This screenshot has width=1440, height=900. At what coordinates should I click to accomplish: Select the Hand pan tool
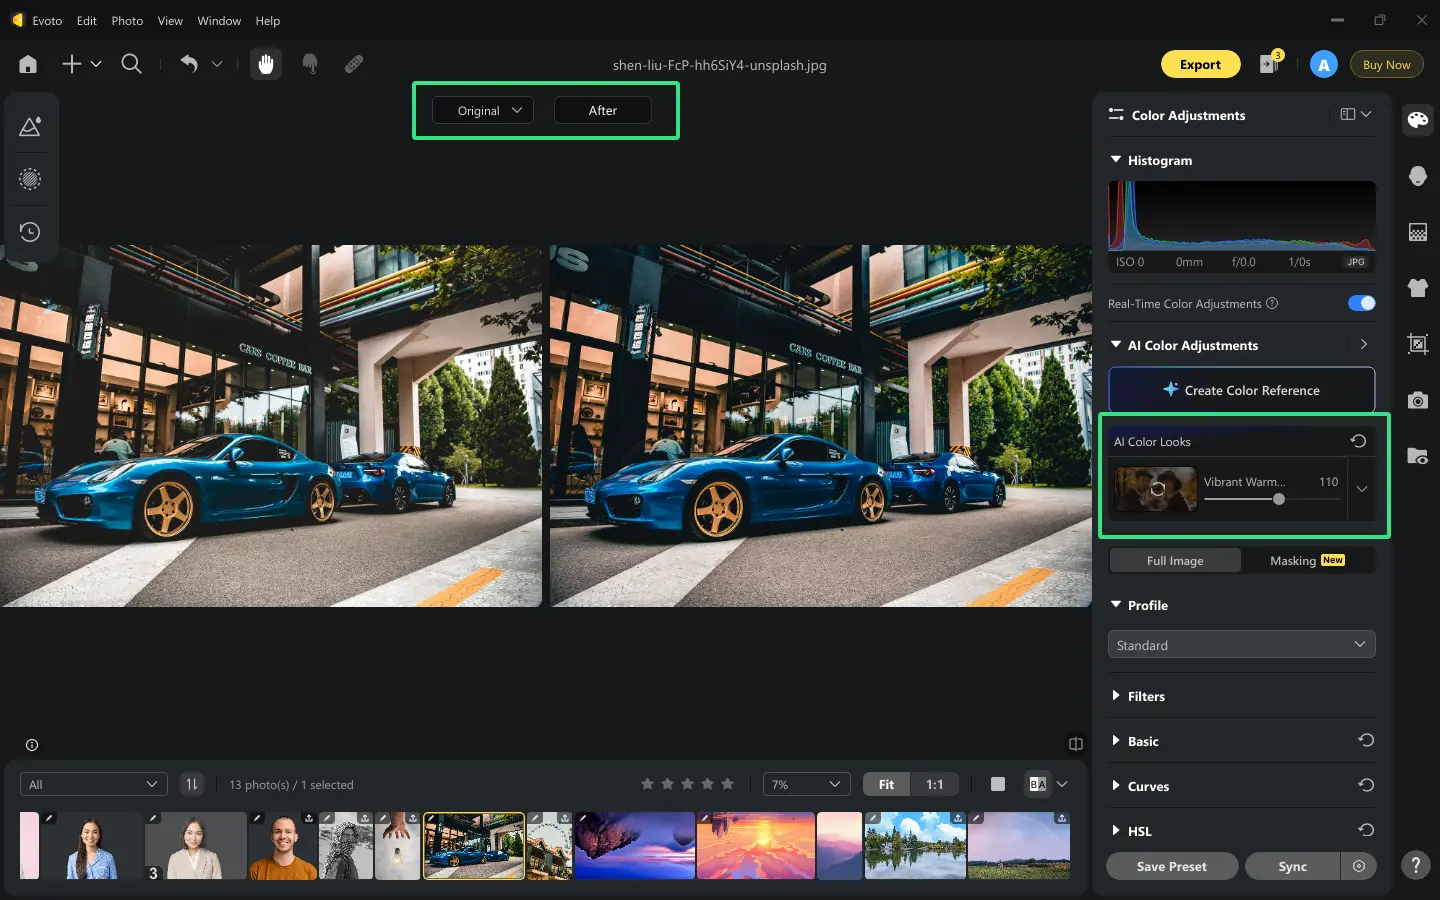click(x=266, y=64)
